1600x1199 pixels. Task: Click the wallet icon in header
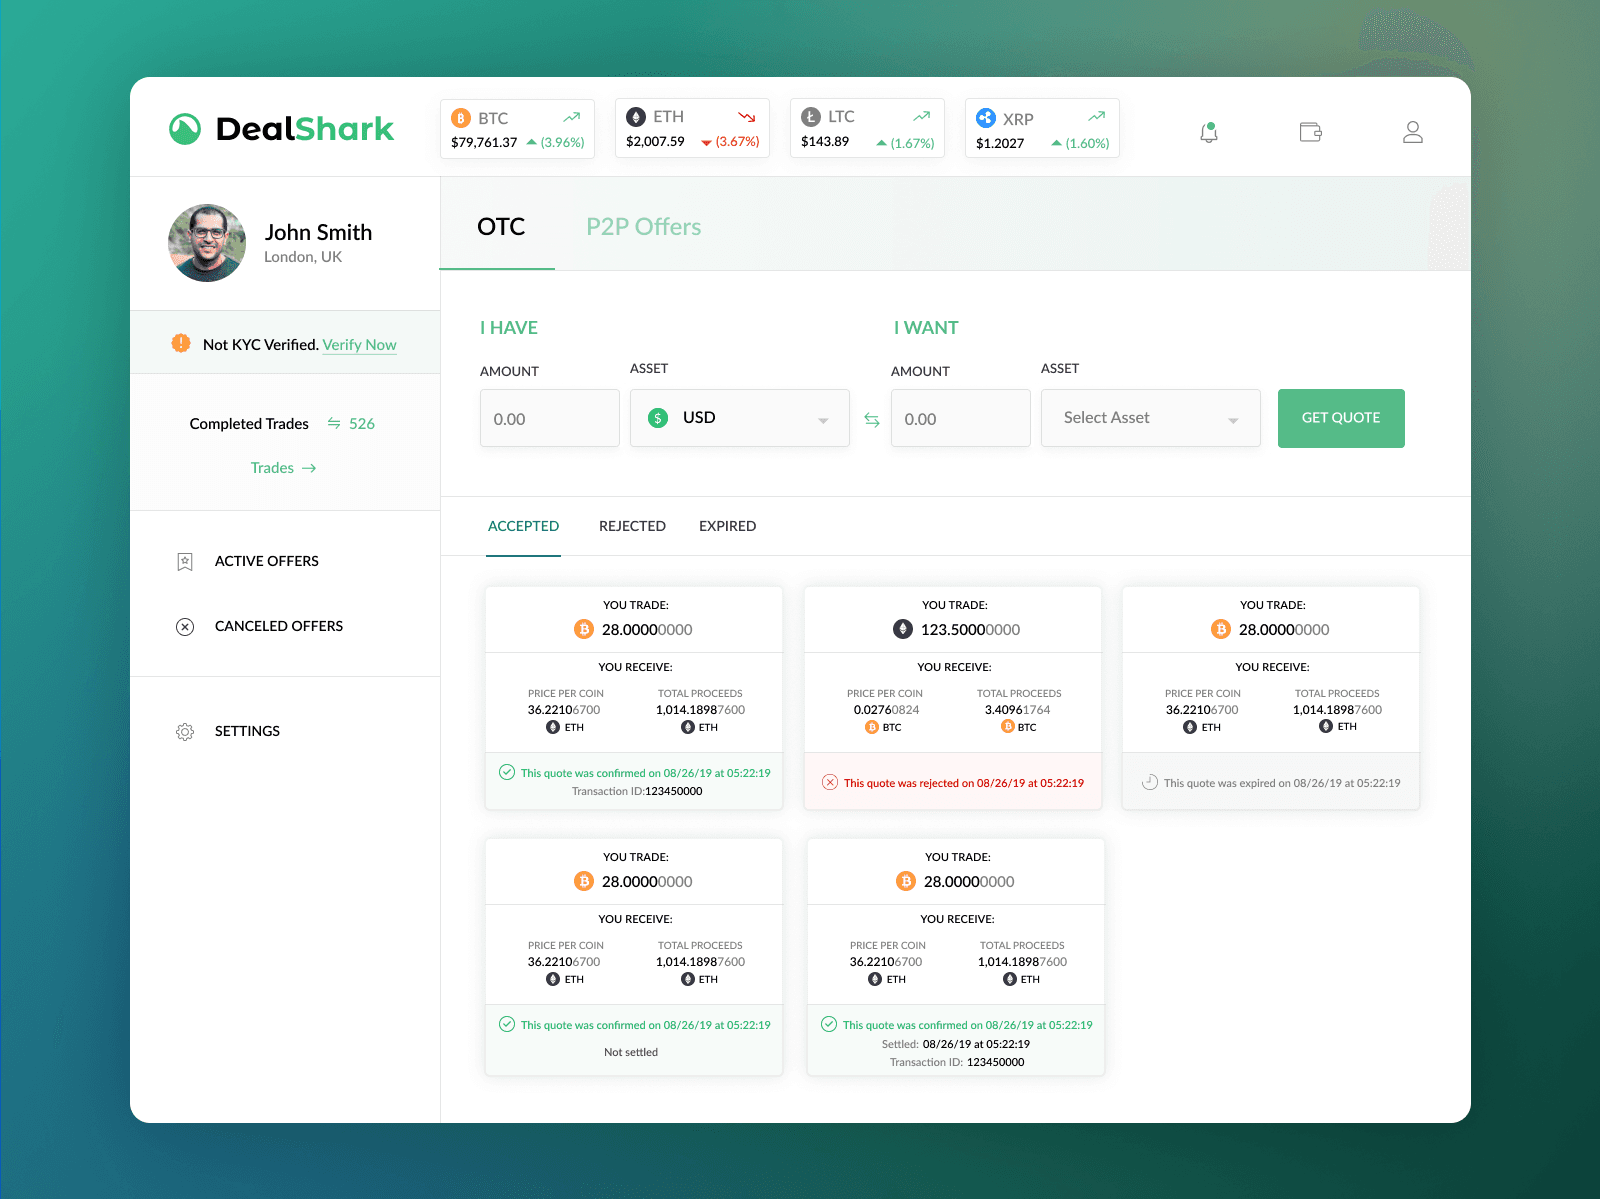coord(1310,132)
